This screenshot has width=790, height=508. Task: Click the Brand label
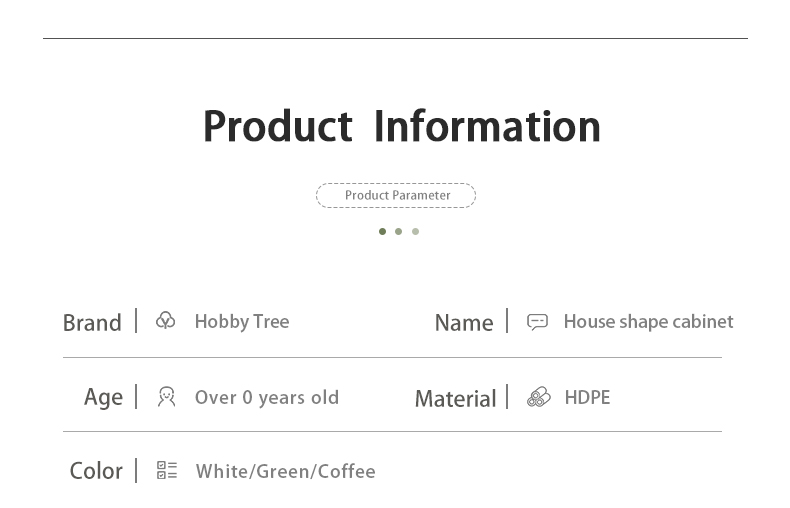coord(92,322)
